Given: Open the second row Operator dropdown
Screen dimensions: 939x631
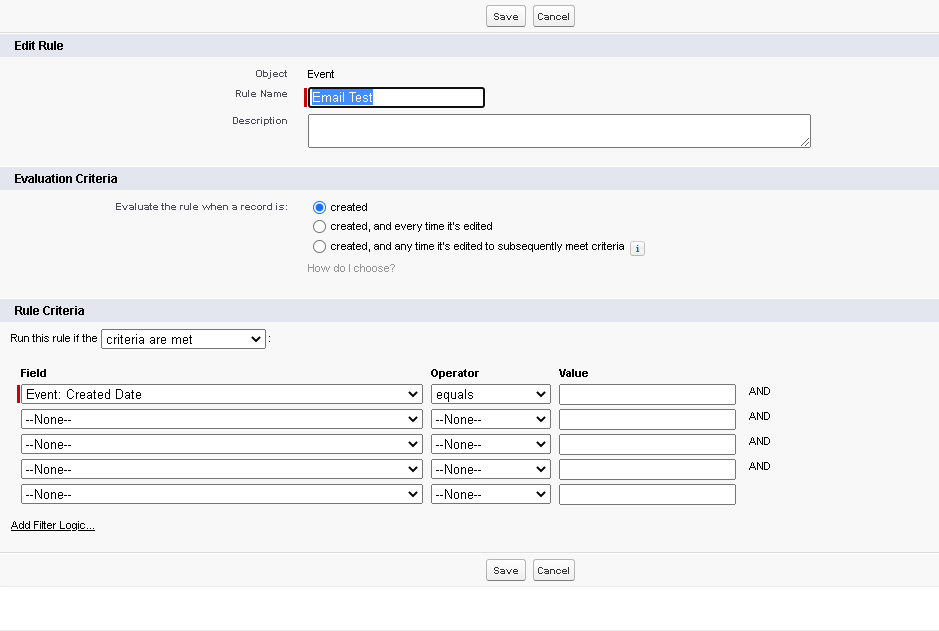Looking at the screenshot, I should tap(490, 420).
